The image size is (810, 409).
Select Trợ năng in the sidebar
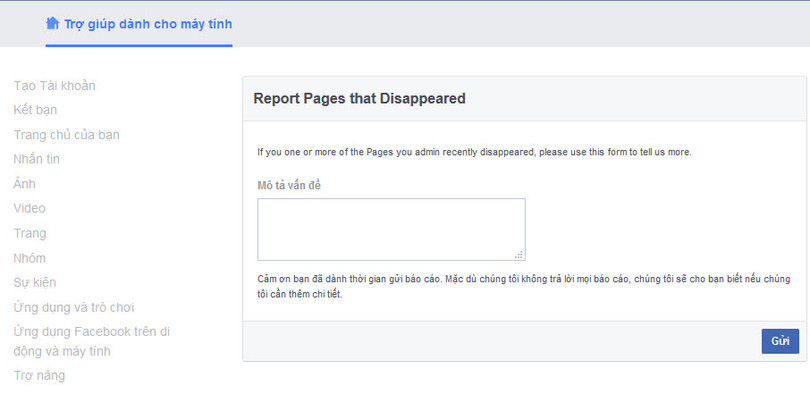[x=39, y=376]
